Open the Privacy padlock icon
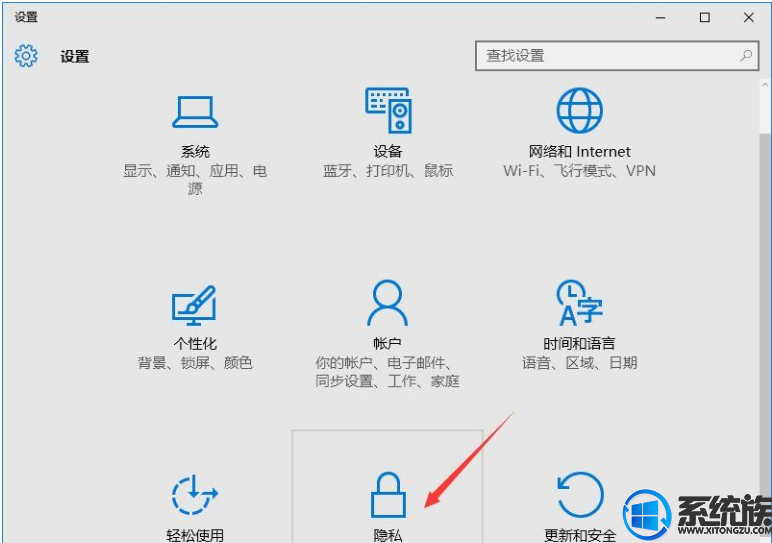772x543 pixels. pyautogui.click(x=388, y=494)
